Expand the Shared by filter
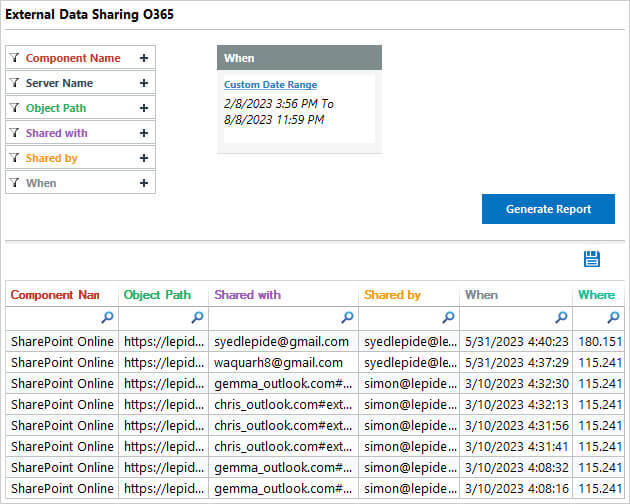630x504 pixels. click(144, 158)
